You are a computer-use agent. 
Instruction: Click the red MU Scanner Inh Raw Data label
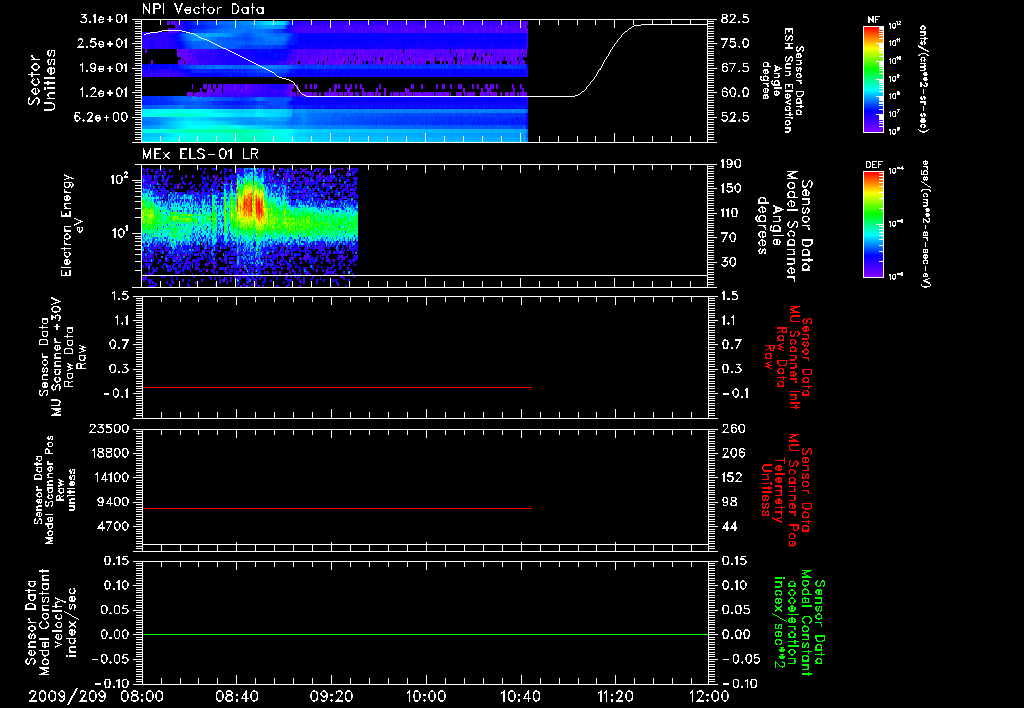tap(790, 357)
